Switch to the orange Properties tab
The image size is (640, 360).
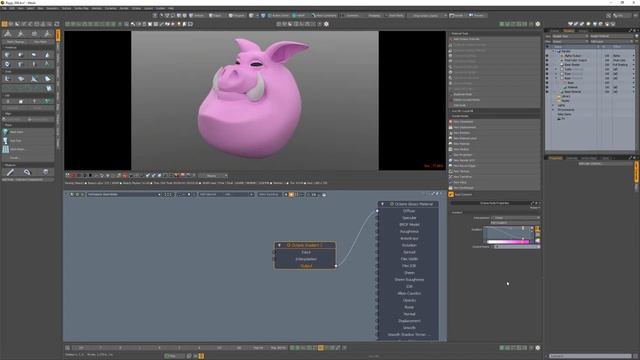click(555, 158)
